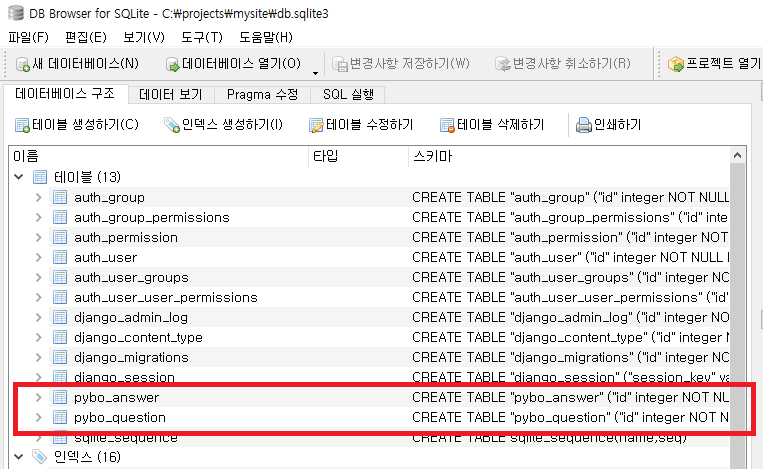
Task: Select the pybo_answer table name
Action: pos(116,397)
